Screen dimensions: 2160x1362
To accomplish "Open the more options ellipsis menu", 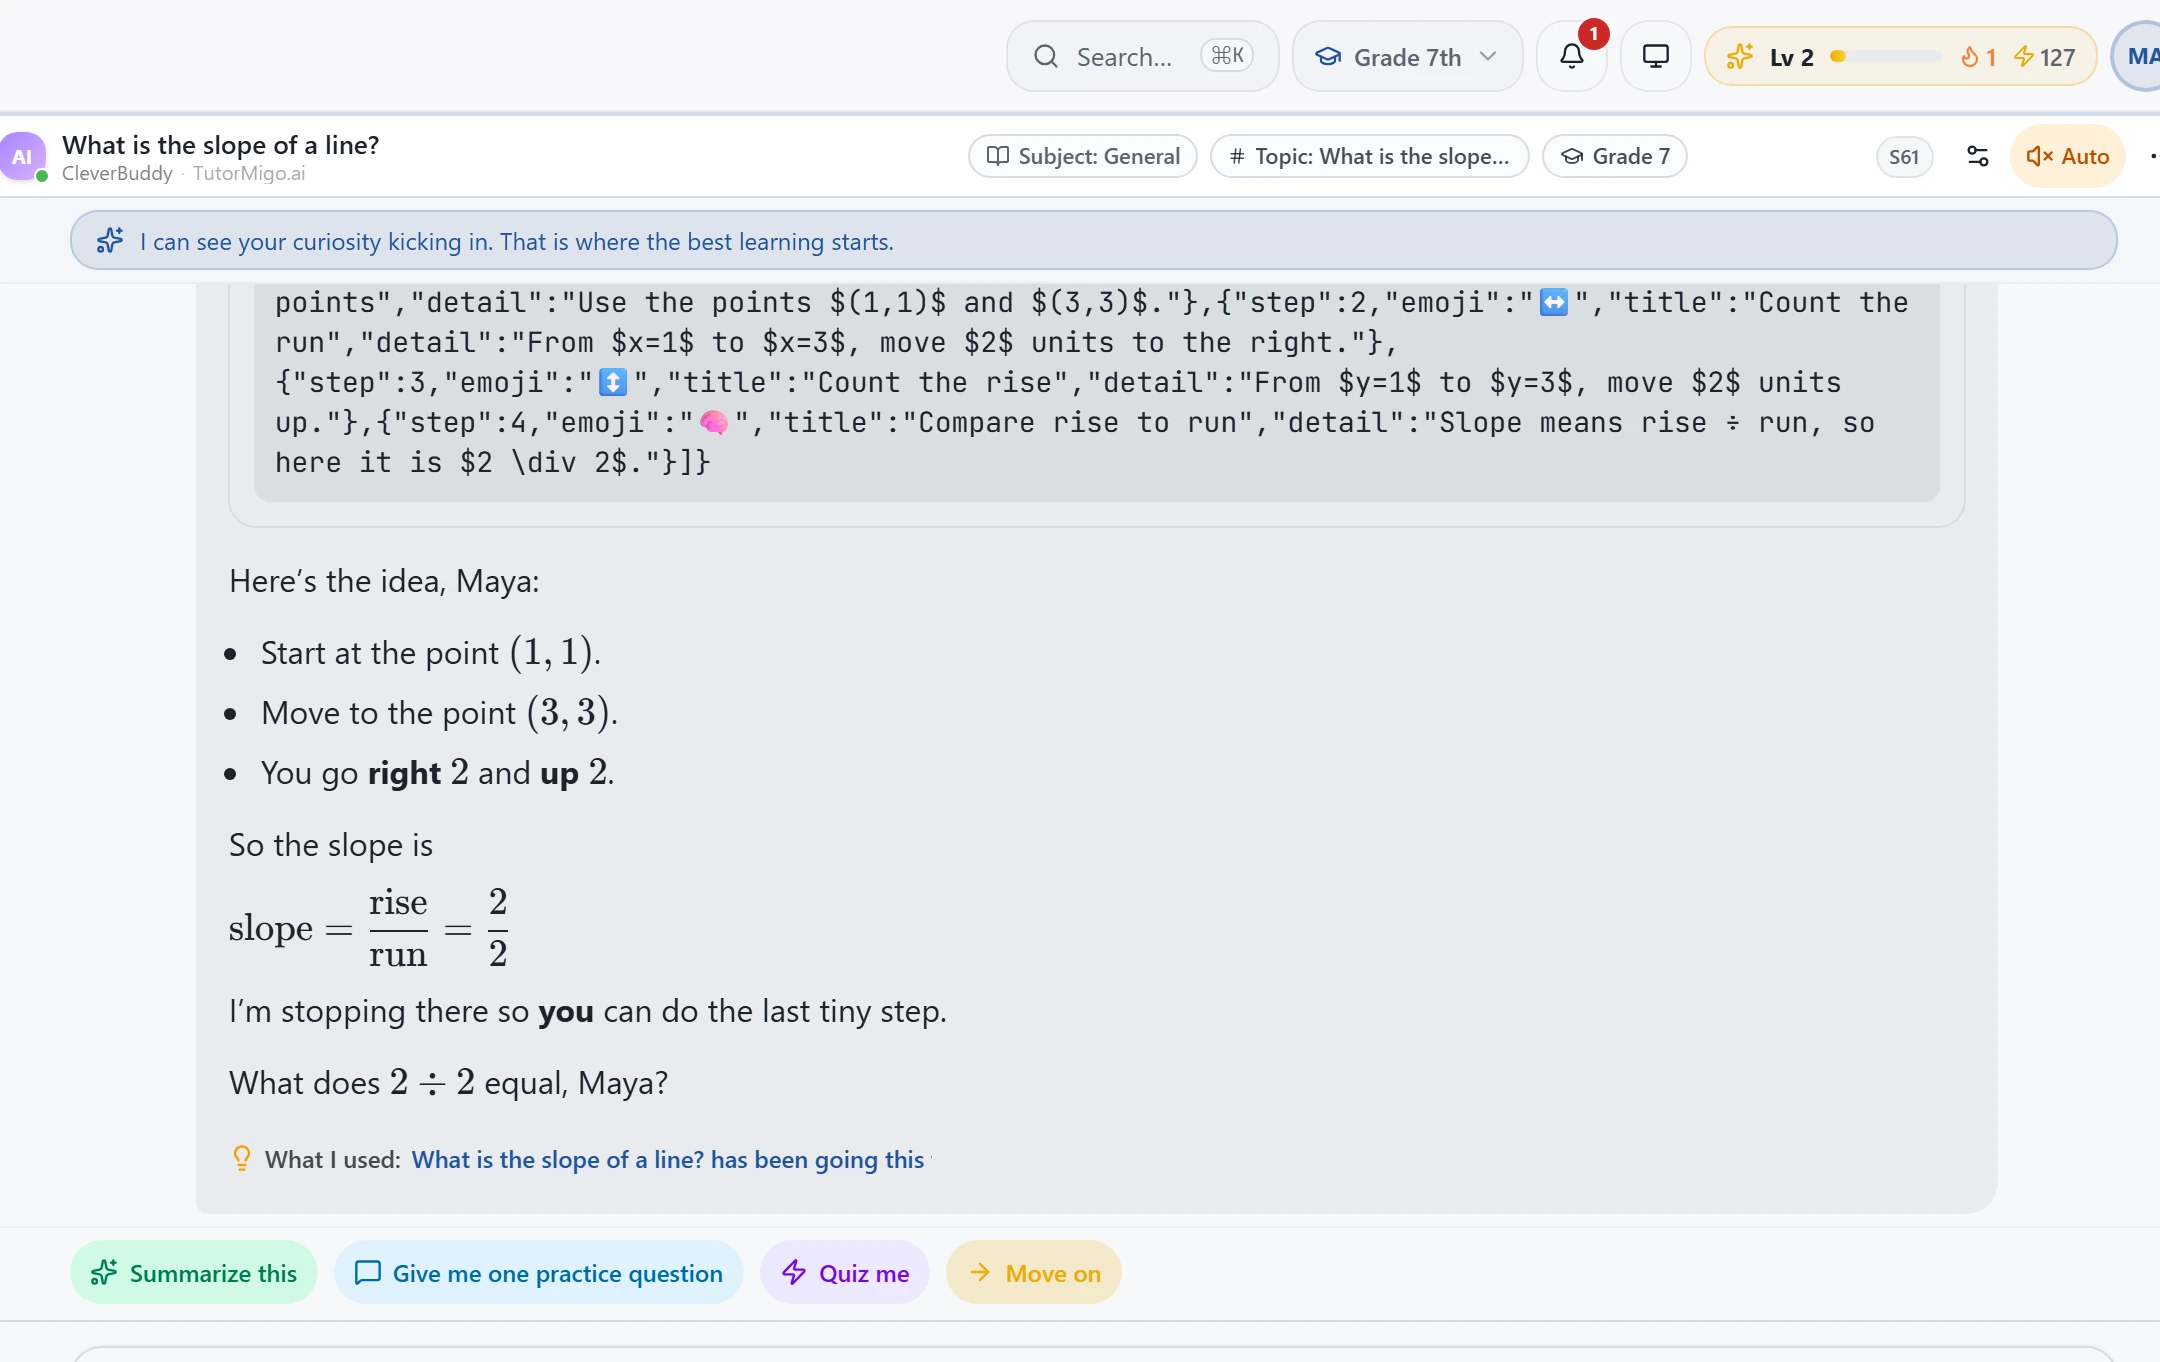I will tap(2152, 156).
